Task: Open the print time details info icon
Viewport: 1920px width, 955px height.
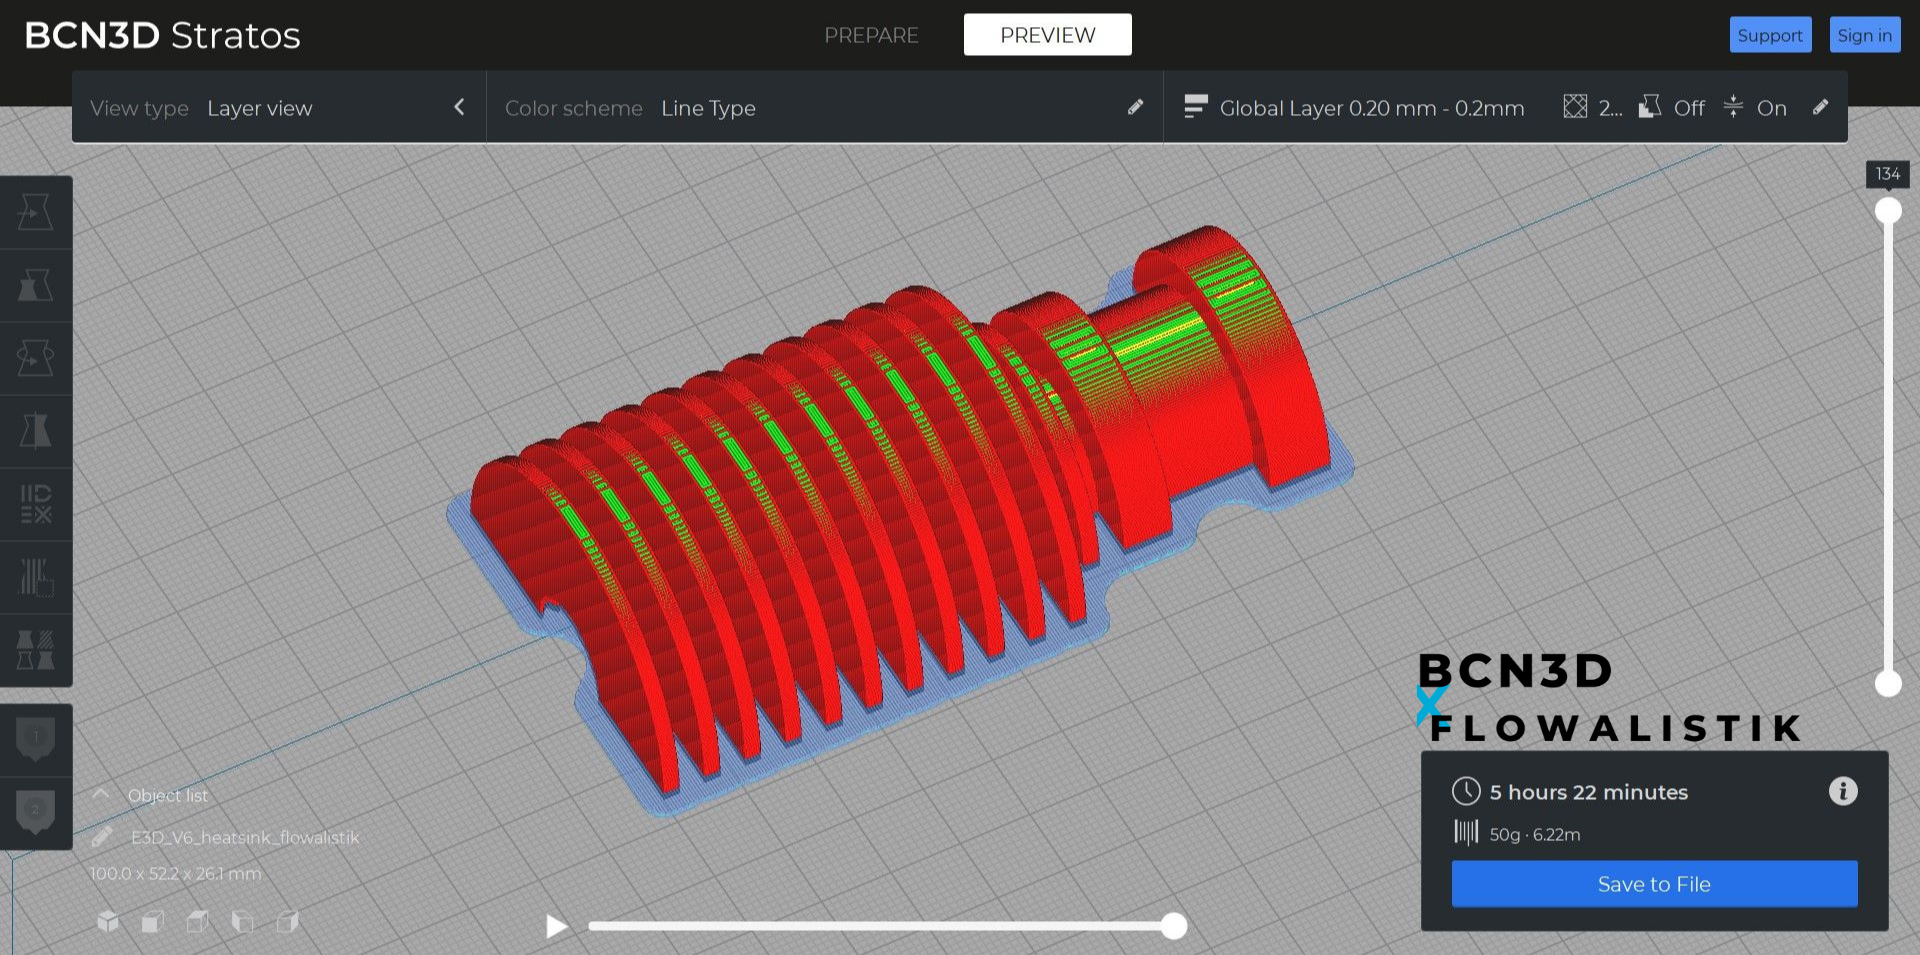Action: point(1843,792)
